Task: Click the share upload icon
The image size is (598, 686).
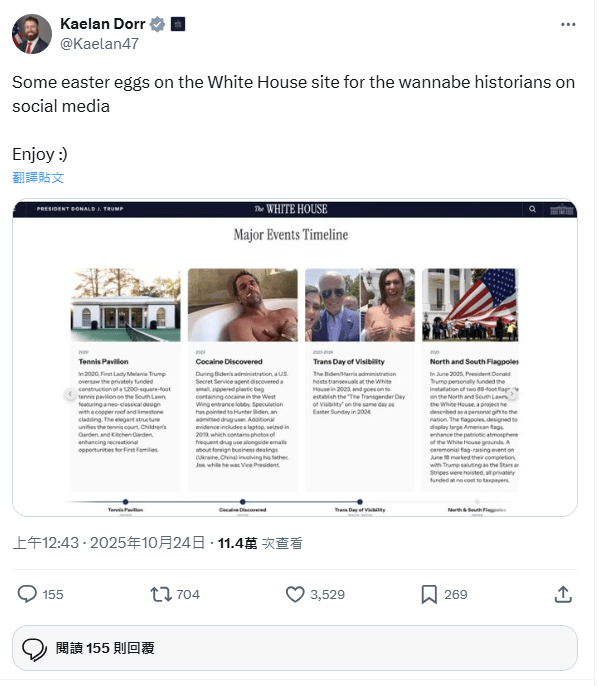Action: click(x=563, y=594)
